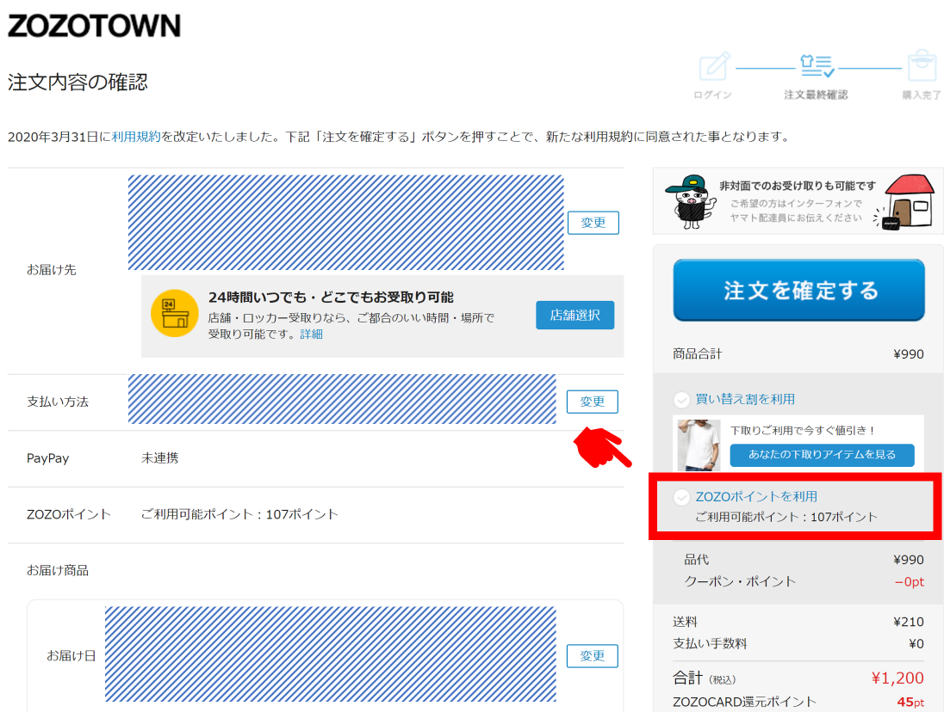Click the order final confirmation step icon

[816, 66]
